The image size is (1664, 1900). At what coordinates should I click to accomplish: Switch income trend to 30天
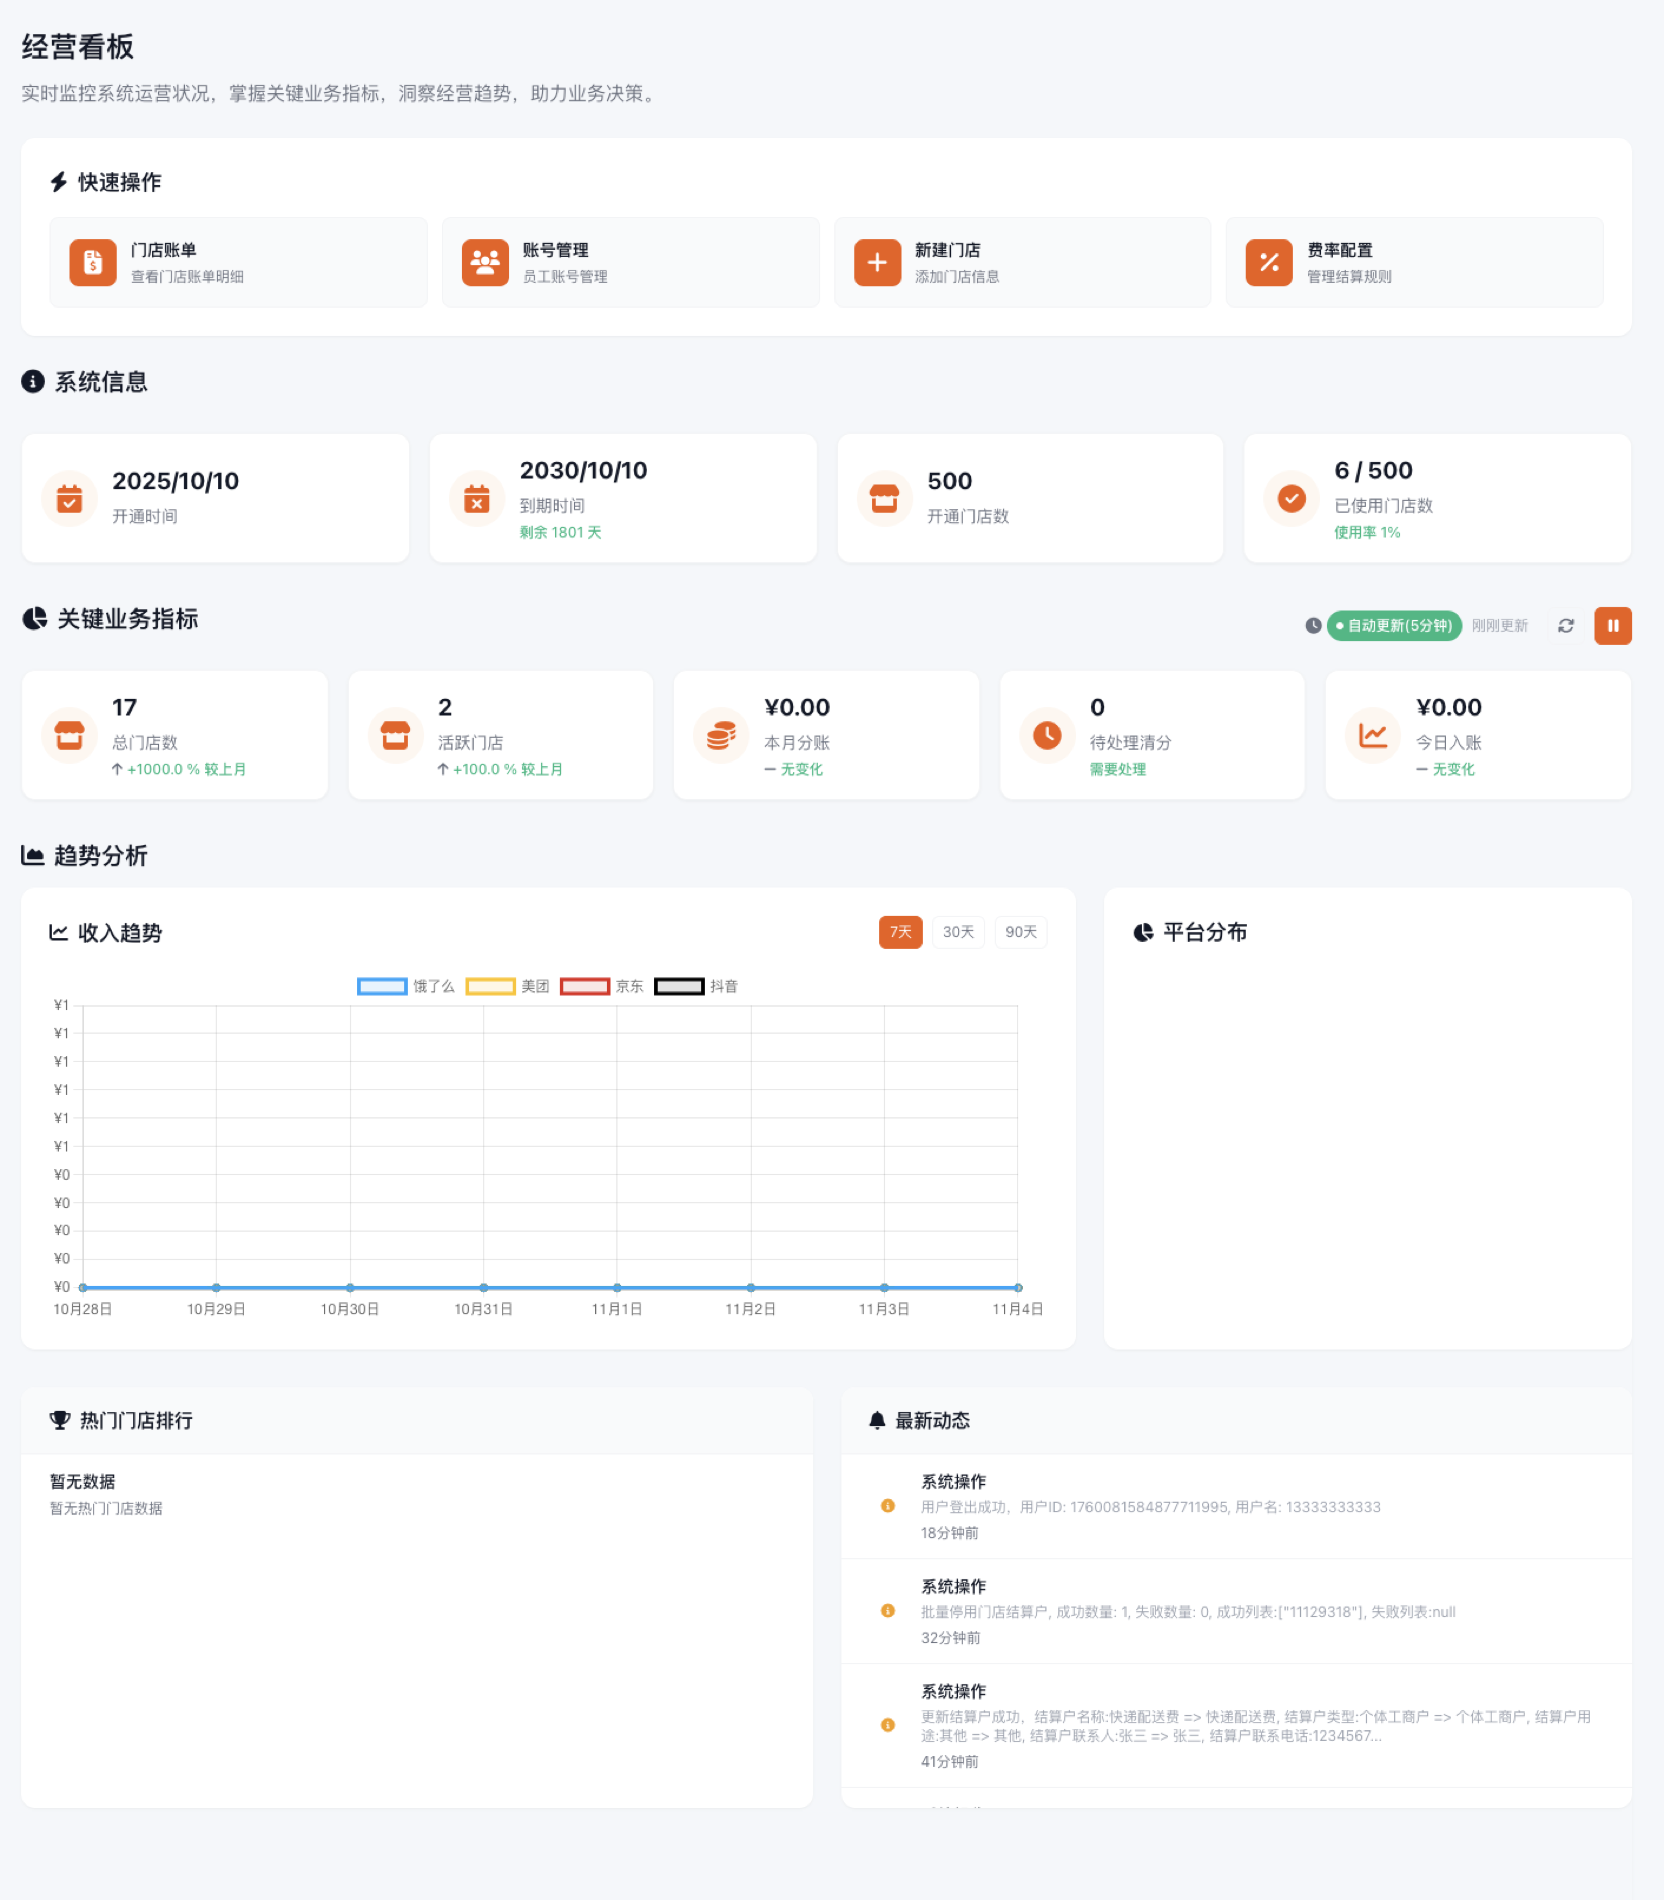click(x=958, y=932)
